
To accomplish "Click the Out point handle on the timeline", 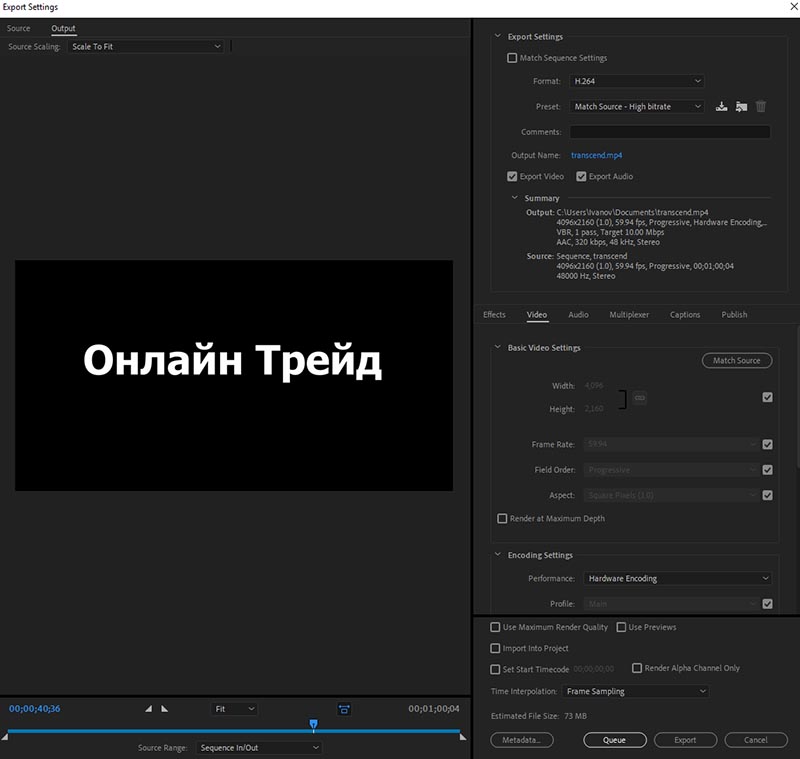I will click(x=463, y=737).
